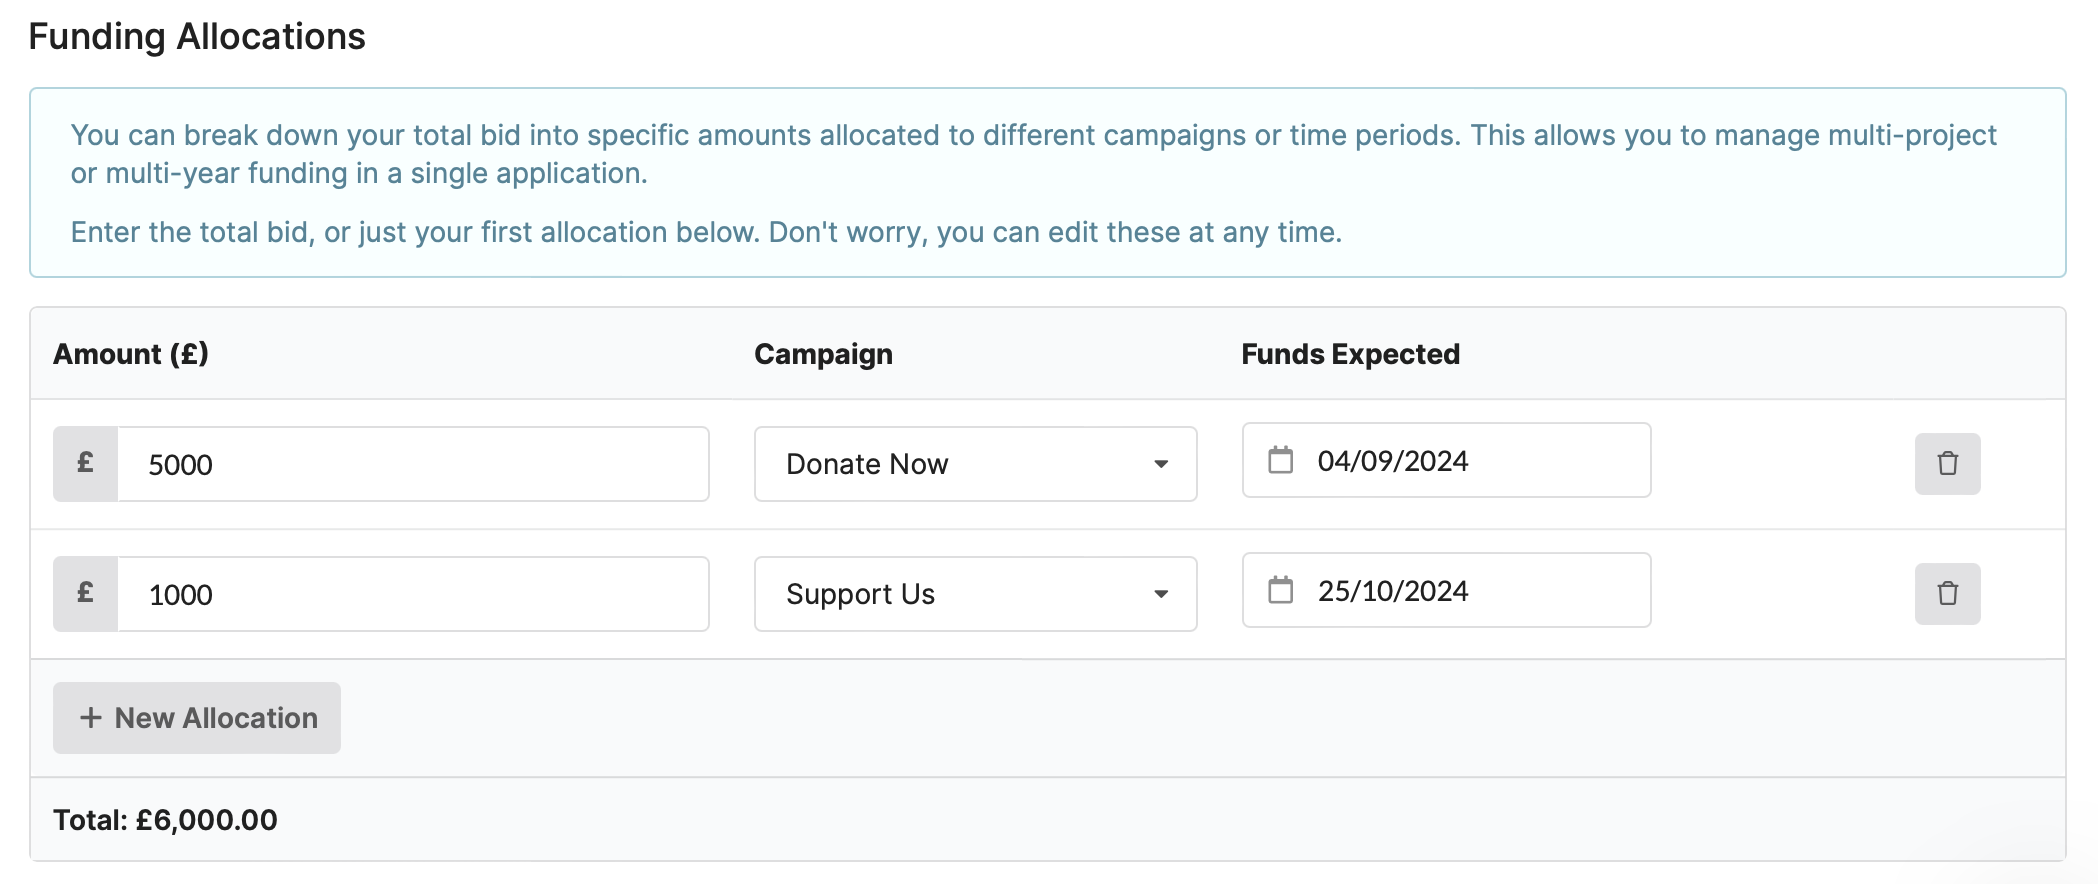Click the pound symbol before 5000
Screen dimensions: 2098x884
click(x=86, y=463)
